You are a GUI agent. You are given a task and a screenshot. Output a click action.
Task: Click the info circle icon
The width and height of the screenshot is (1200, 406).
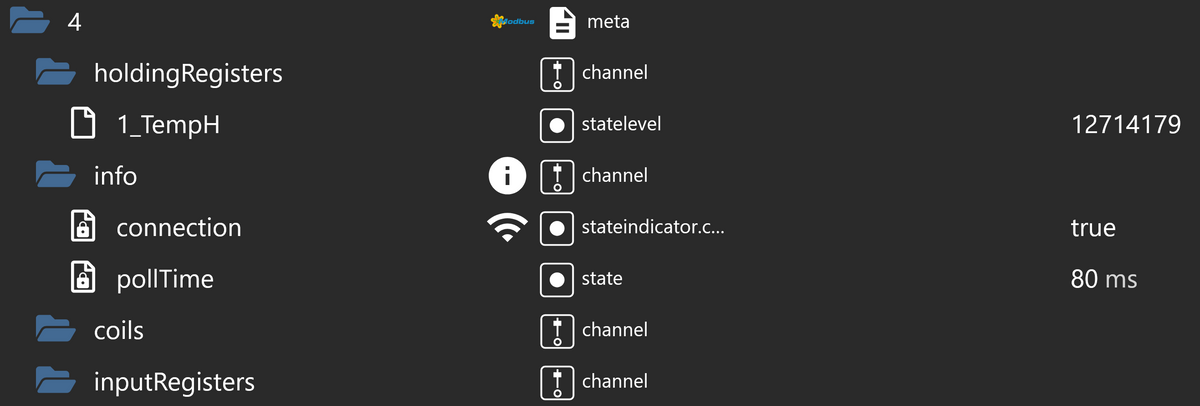point(507,176)
